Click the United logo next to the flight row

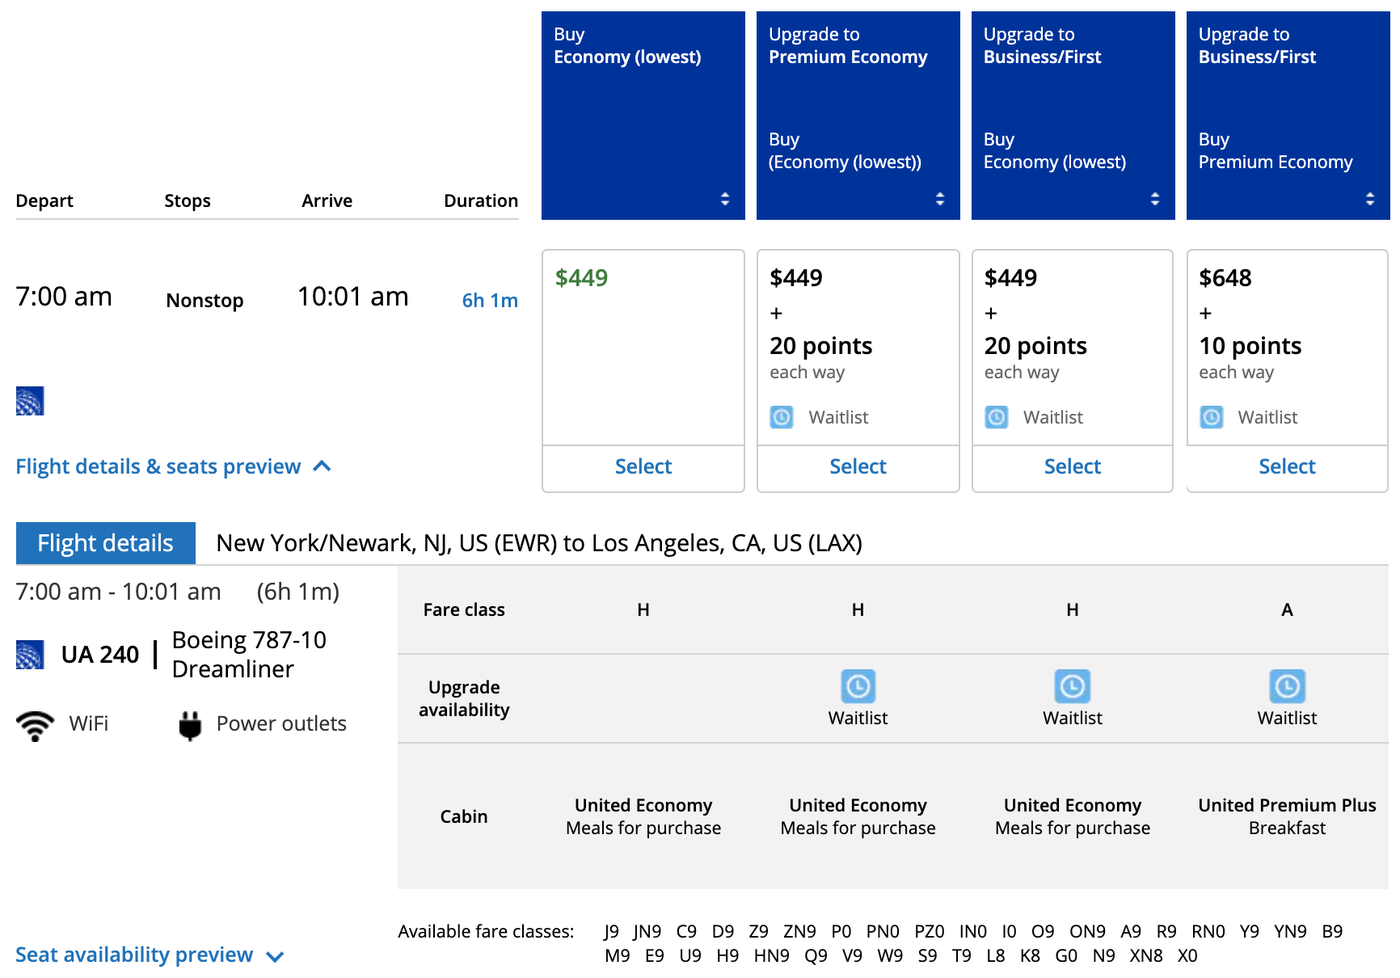pyautogui.click(x=30, y=401)
